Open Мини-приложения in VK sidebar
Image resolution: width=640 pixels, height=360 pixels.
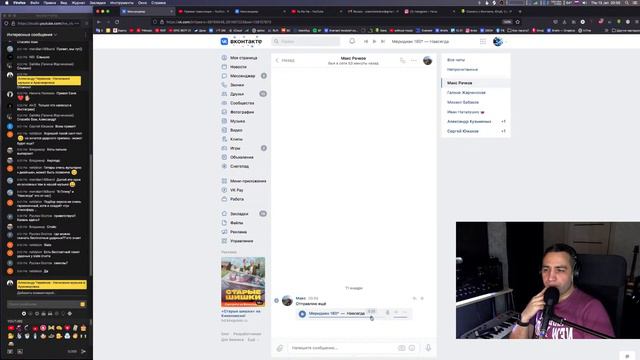[248, 181]
